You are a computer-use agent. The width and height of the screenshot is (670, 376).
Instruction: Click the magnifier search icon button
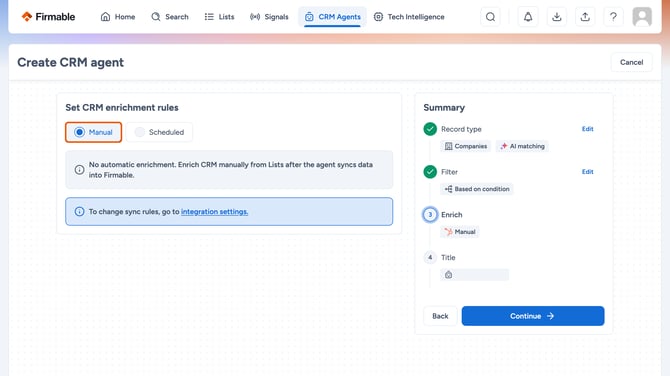click(x=491, y=17)
